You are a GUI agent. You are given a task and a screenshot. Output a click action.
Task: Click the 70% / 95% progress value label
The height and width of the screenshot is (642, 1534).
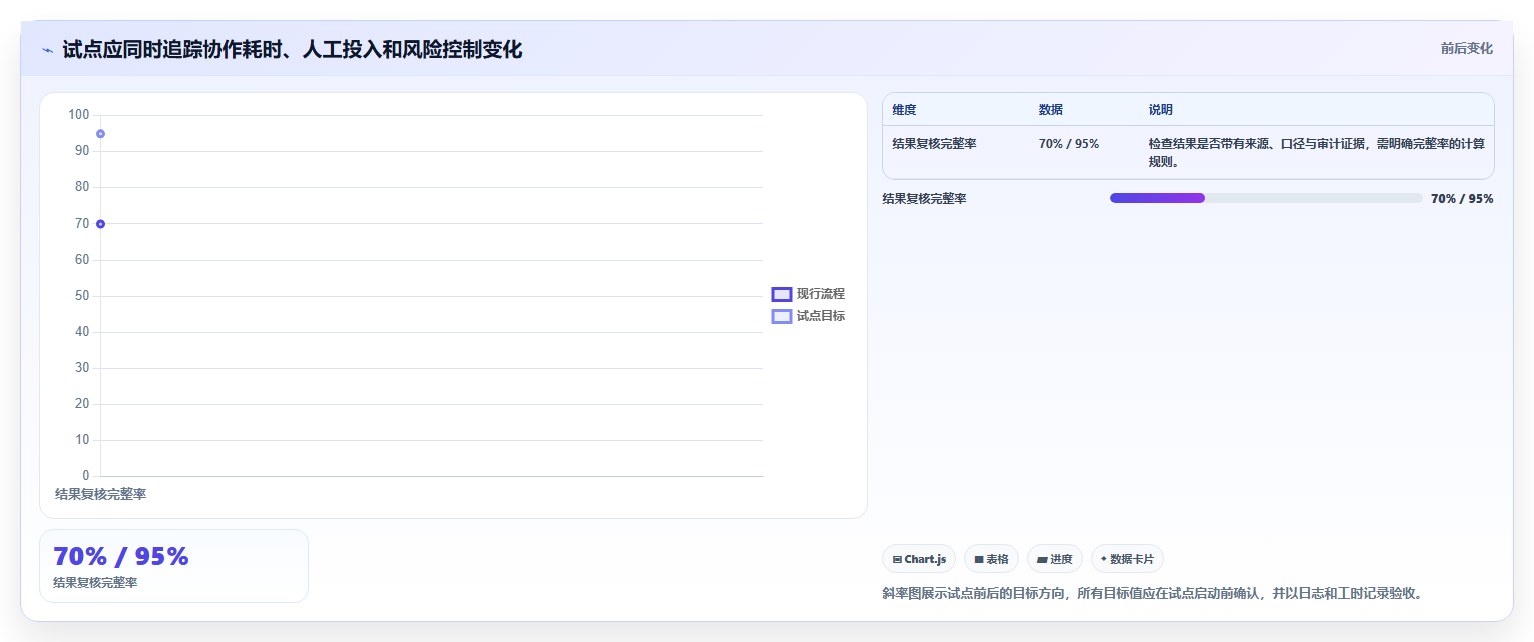coord(1462,199)
